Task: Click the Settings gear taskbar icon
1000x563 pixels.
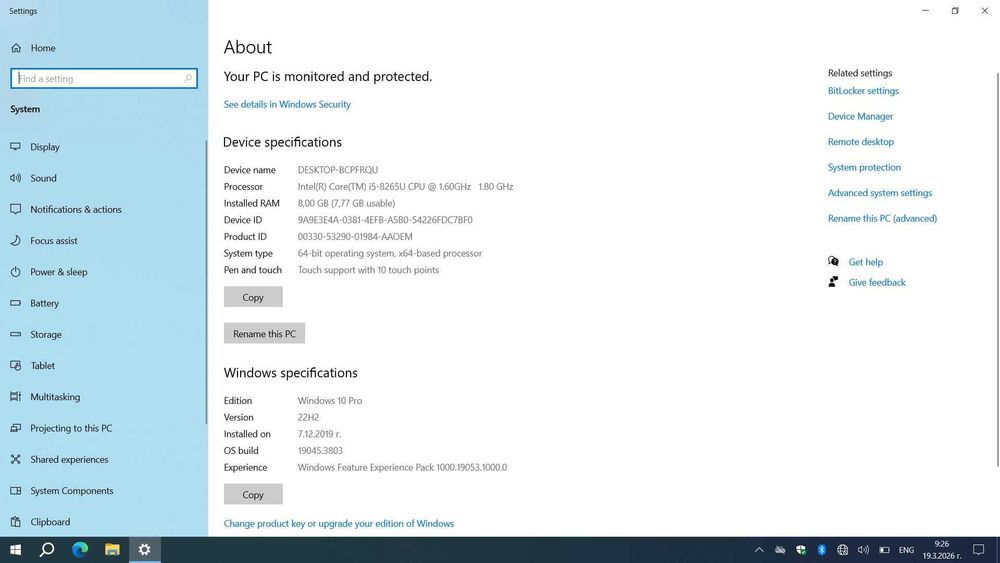Action: 145,550
